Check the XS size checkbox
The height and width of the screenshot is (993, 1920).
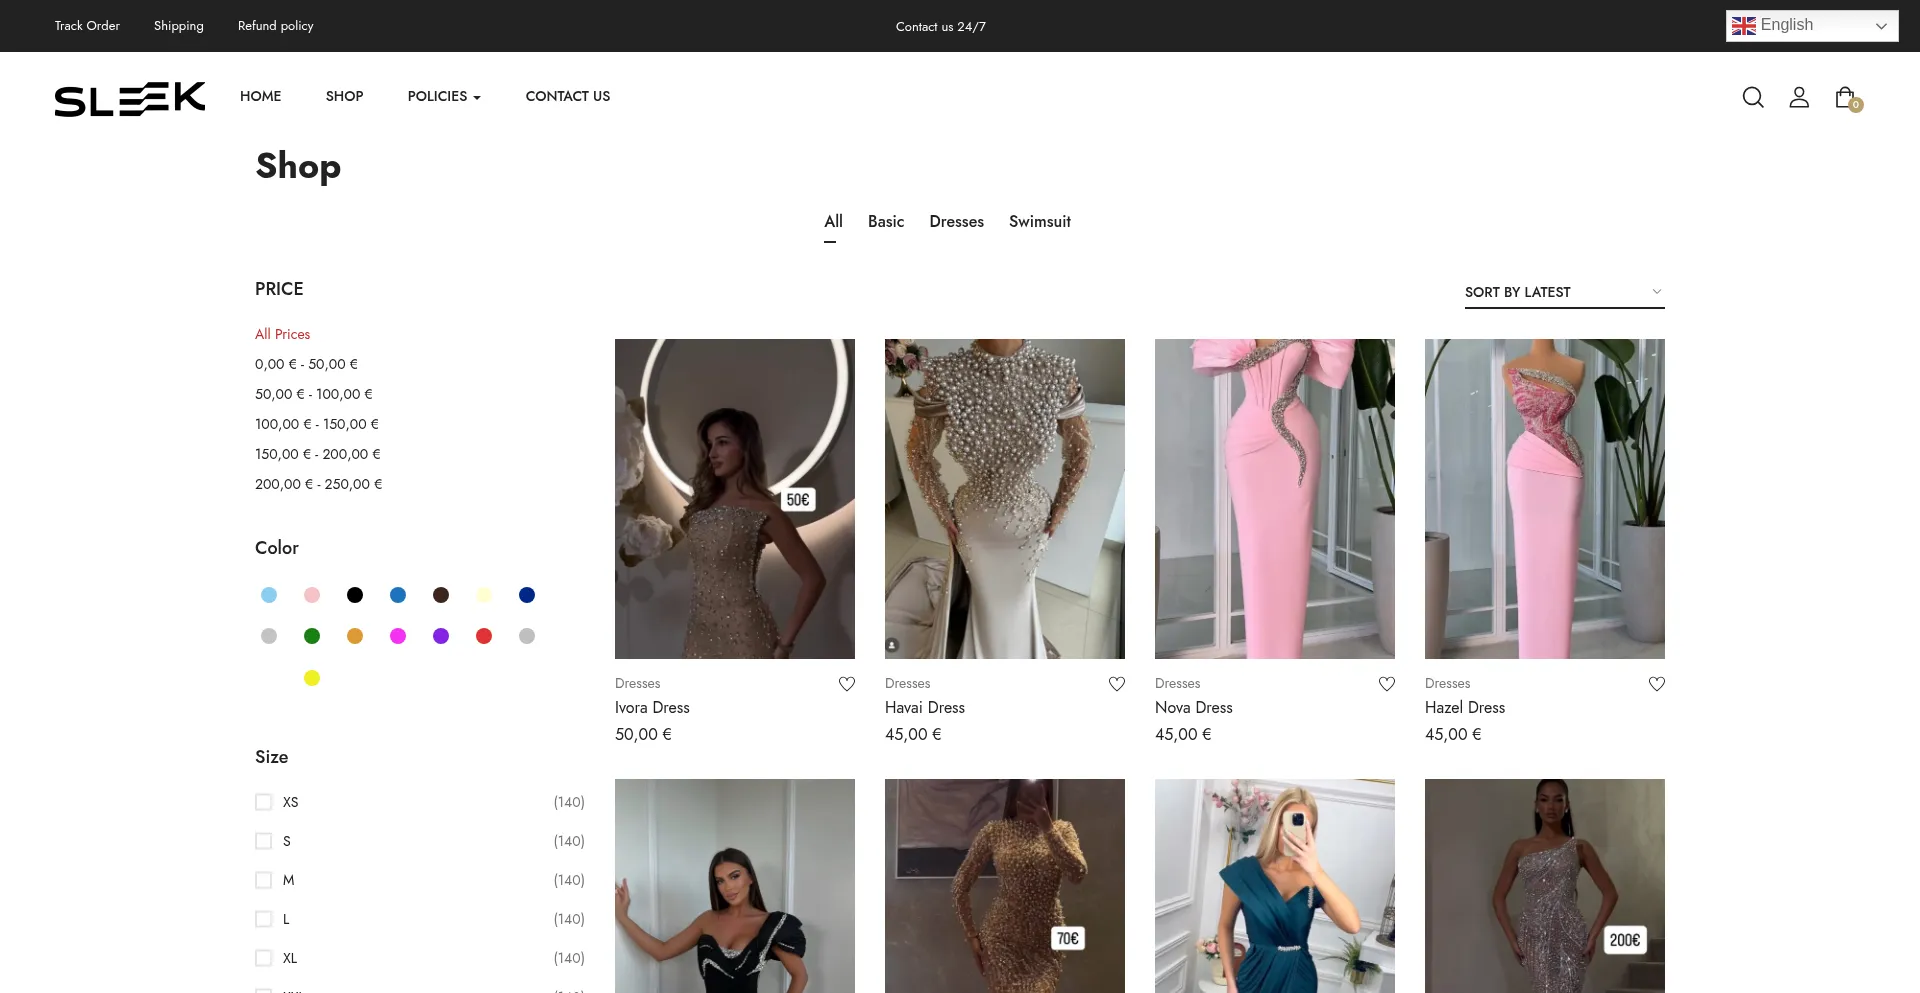(264, 802)
